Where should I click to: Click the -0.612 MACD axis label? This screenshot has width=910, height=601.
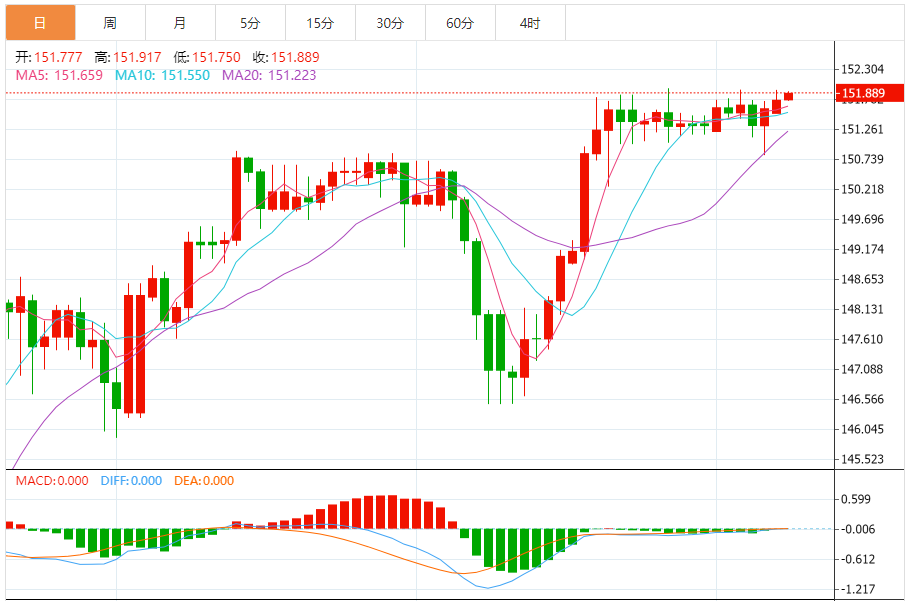click(x=858, y=560)
